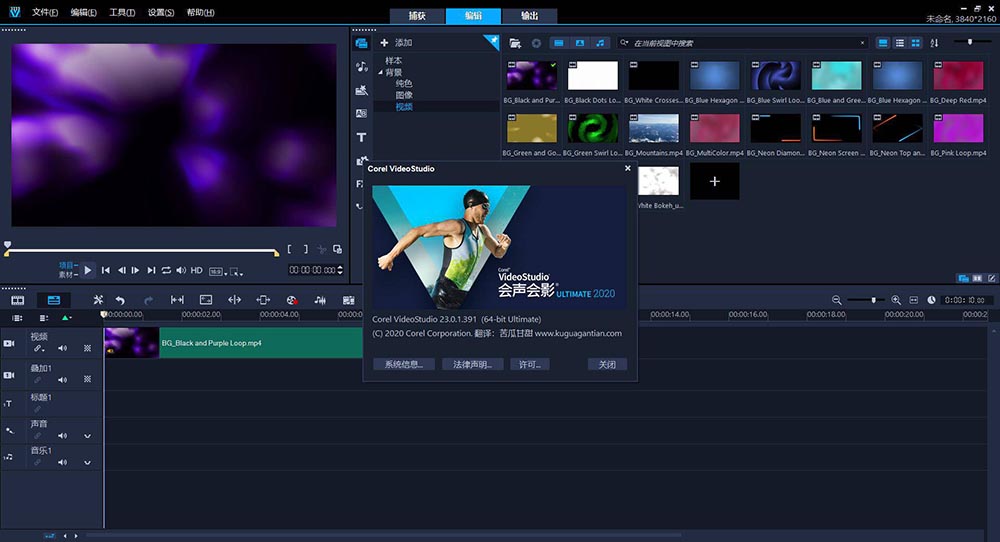
Task: Set the mark-out bracket
Action: click(x=305, y=249)
